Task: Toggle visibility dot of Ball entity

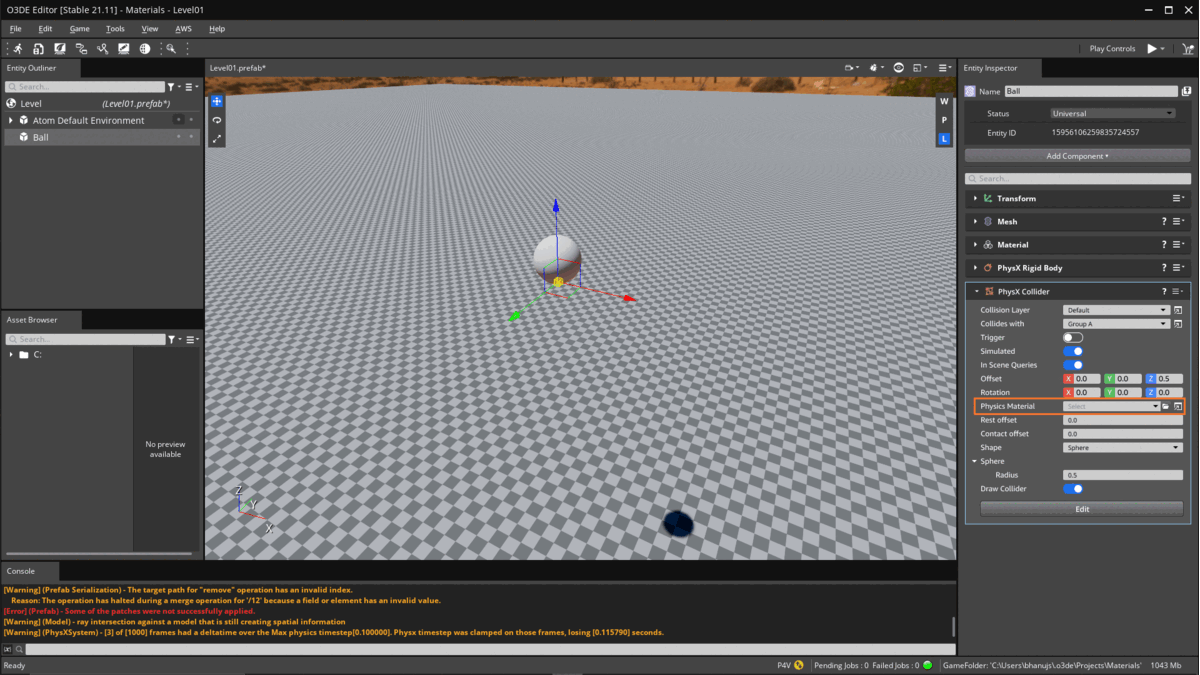Action: pyautogui.click(x=179, y=137)
